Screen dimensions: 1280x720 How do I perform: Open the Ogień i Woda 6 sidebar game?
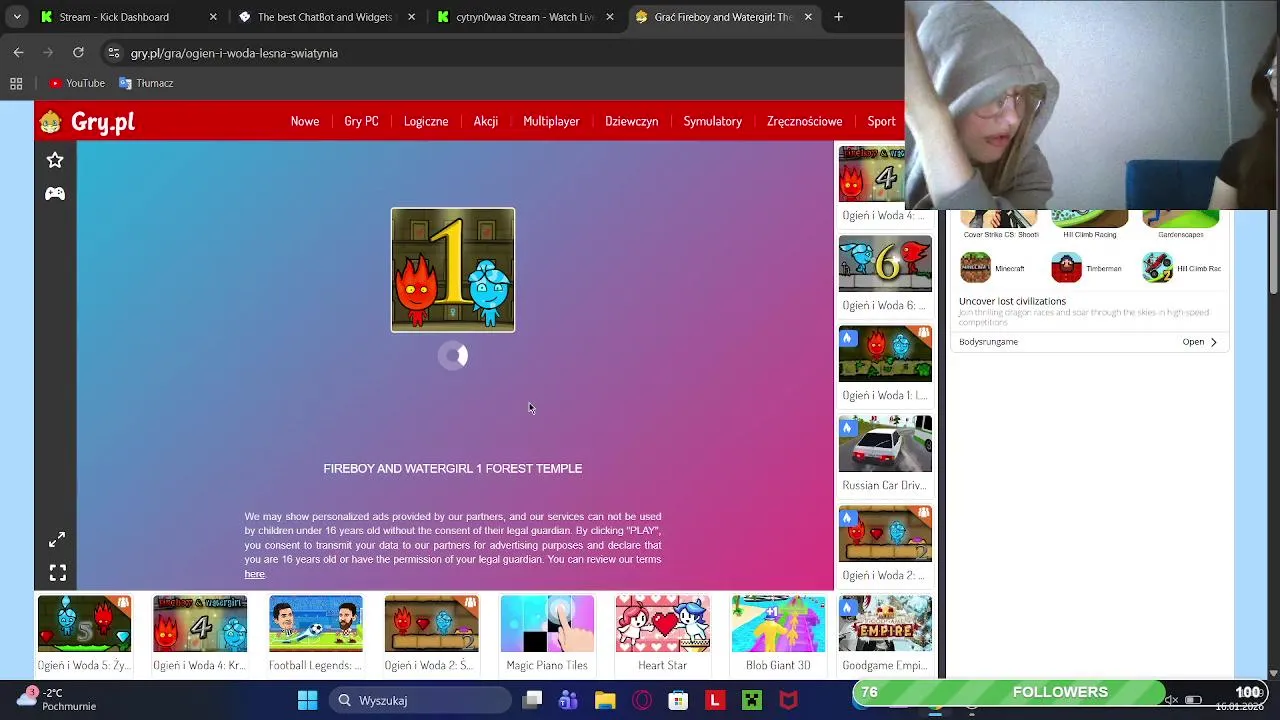coord(885,274)
